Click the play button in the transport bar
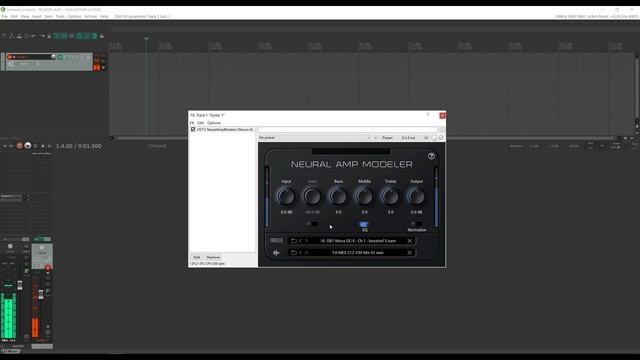Image resolution: width=640 pixels, height=360 pixels. [28, 146]
